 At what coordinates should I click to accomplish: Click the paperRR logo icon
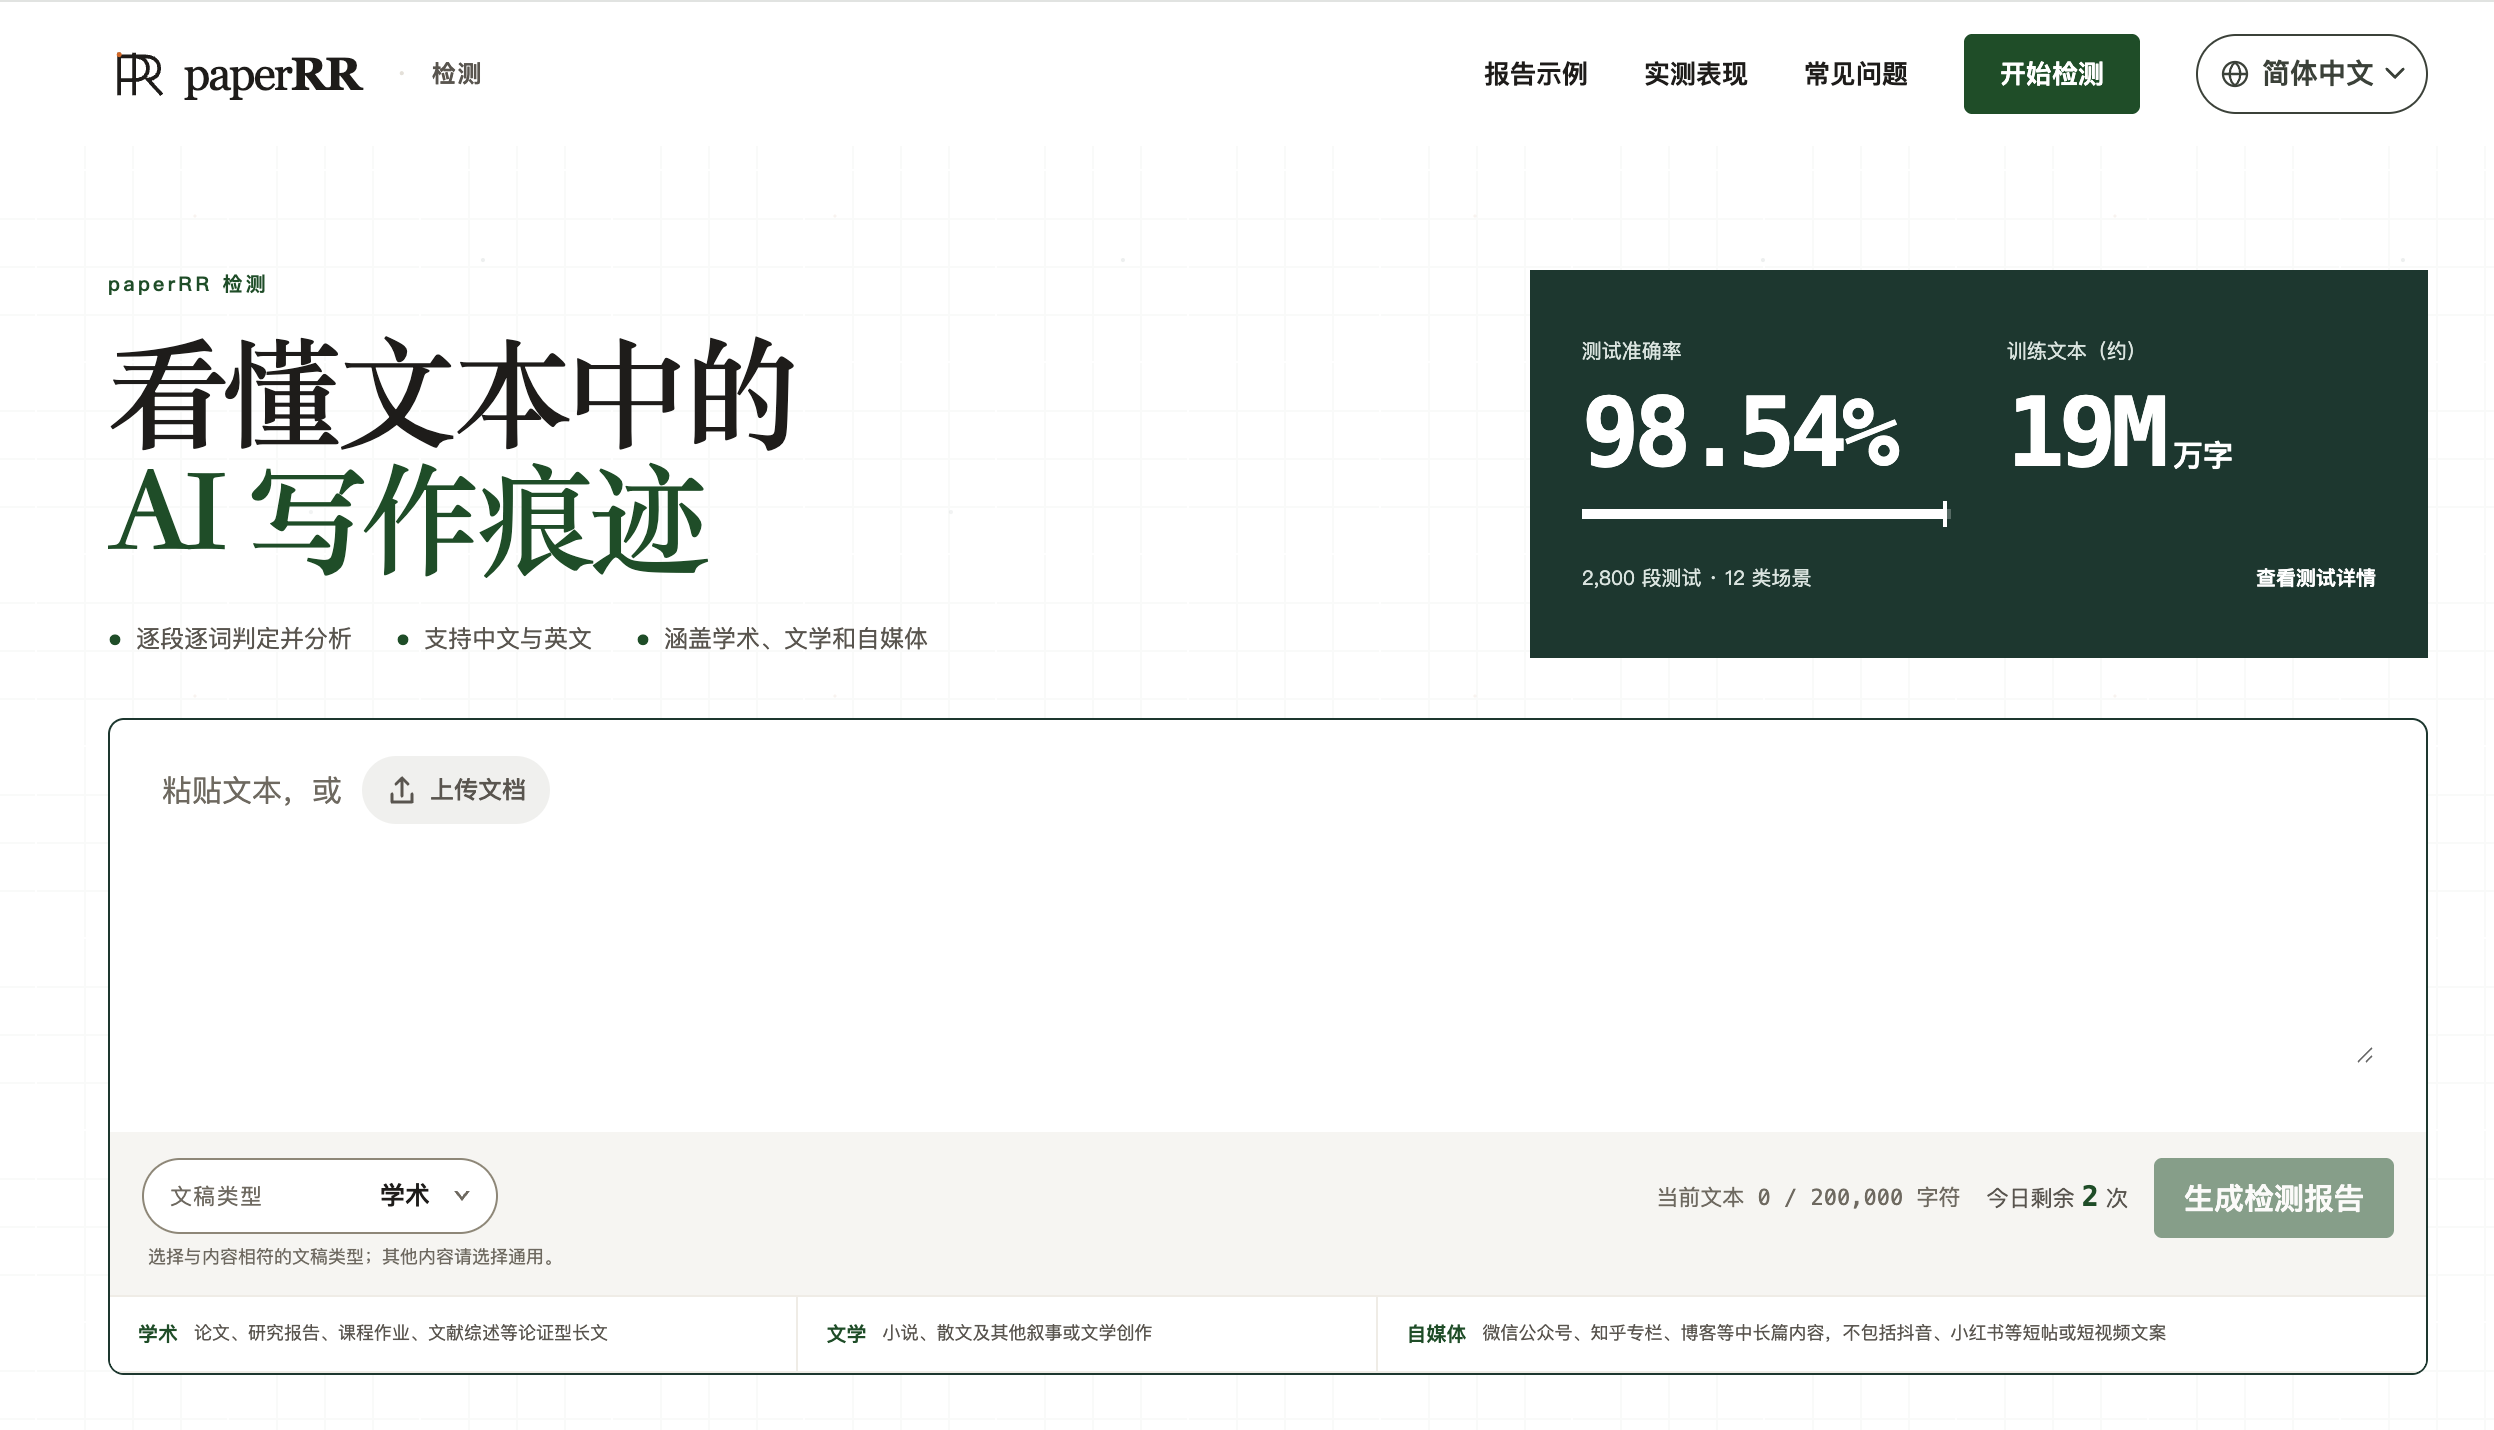click(x=139, y=75)
